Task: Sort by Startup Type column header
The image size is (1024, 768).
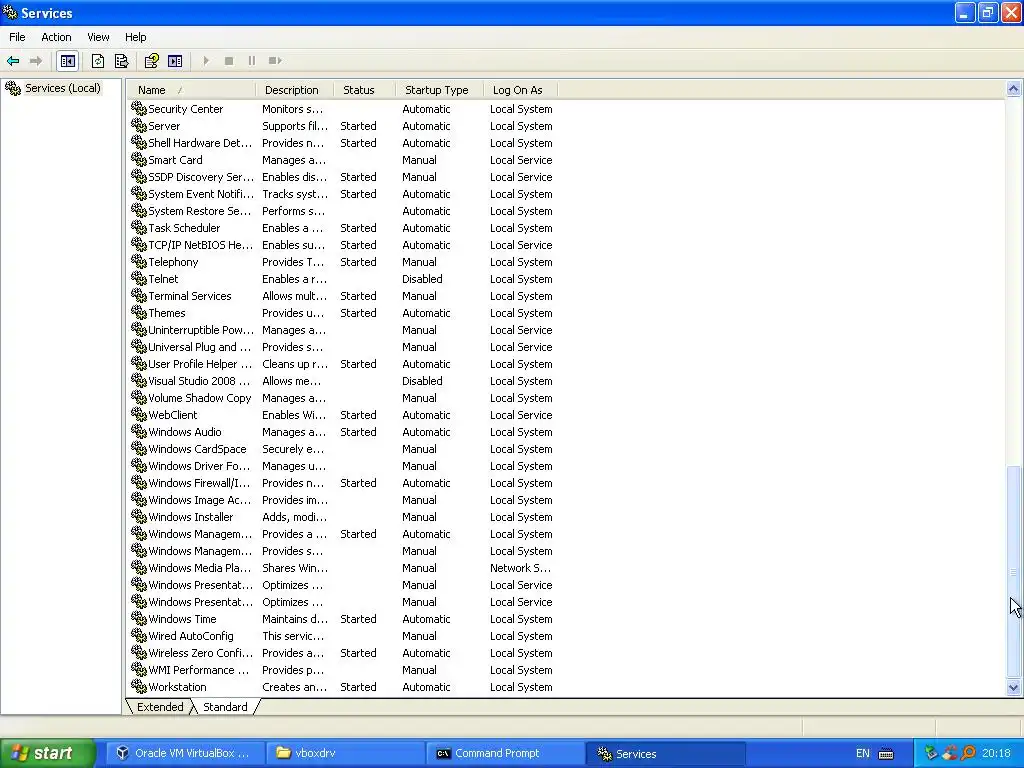Action: pyautogui.click(x=440, y=90)
